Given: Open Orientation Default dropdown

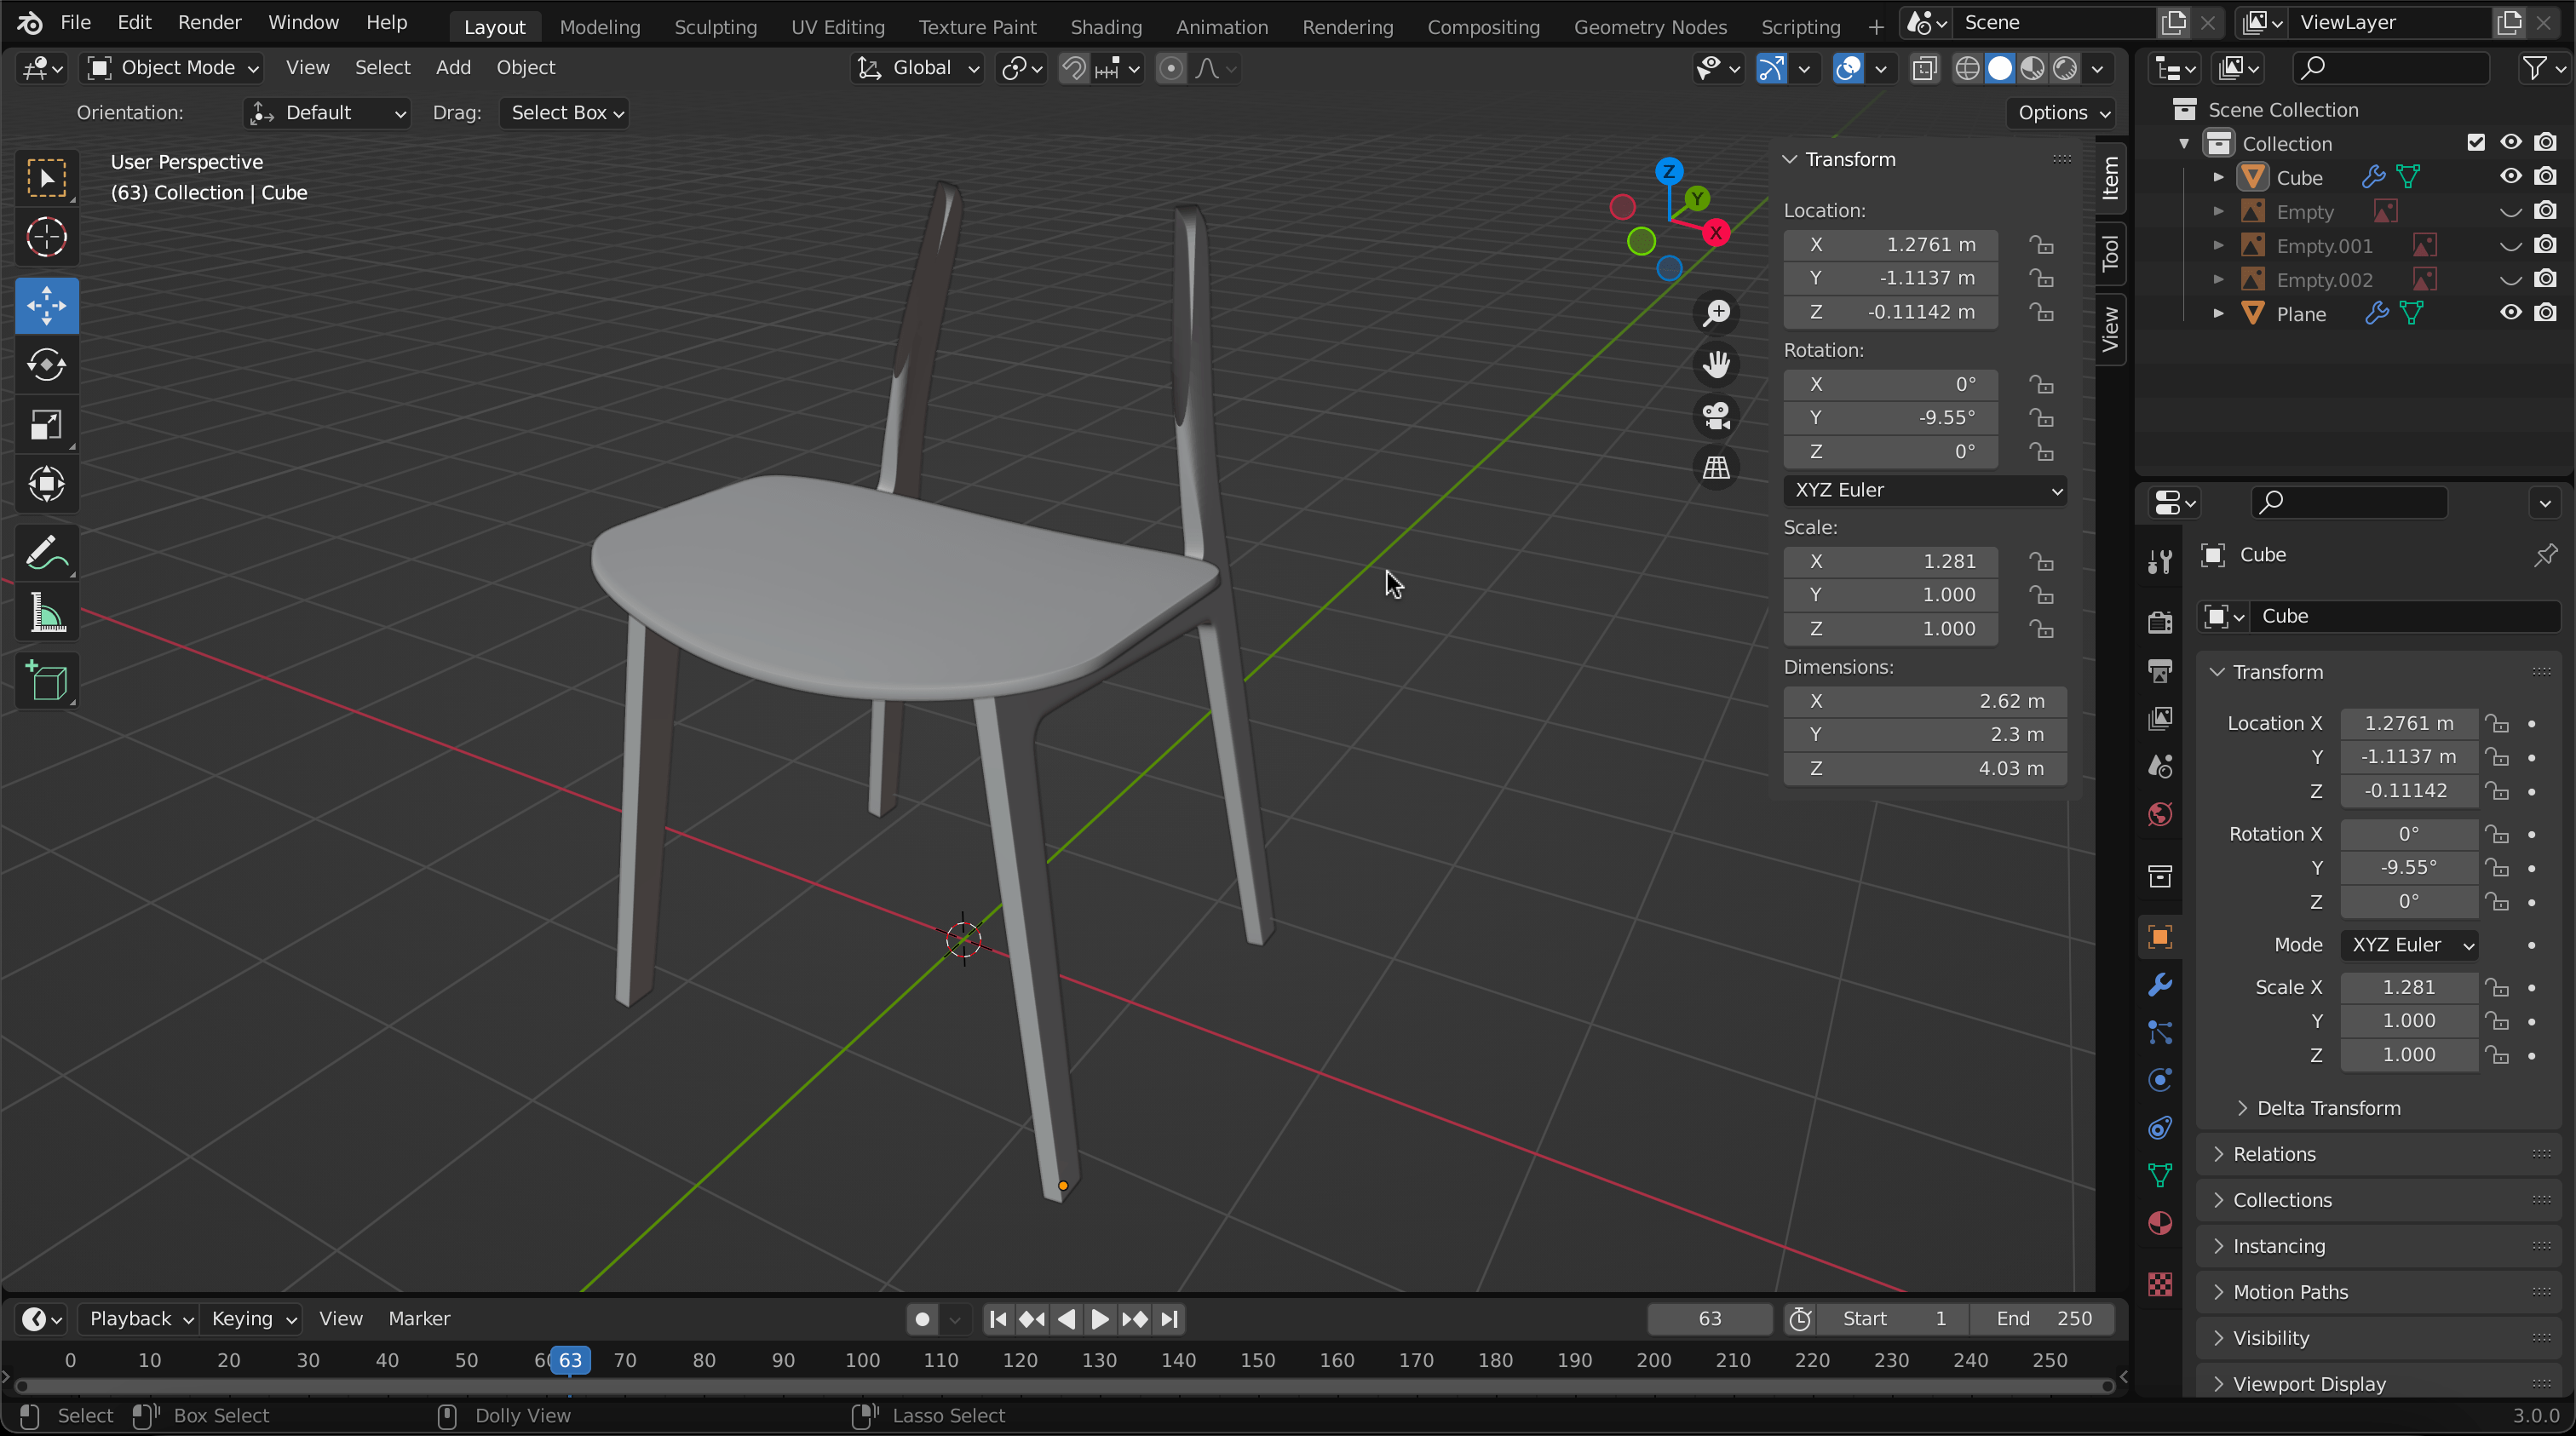Looking at the screenshot, I should (327, 113).
